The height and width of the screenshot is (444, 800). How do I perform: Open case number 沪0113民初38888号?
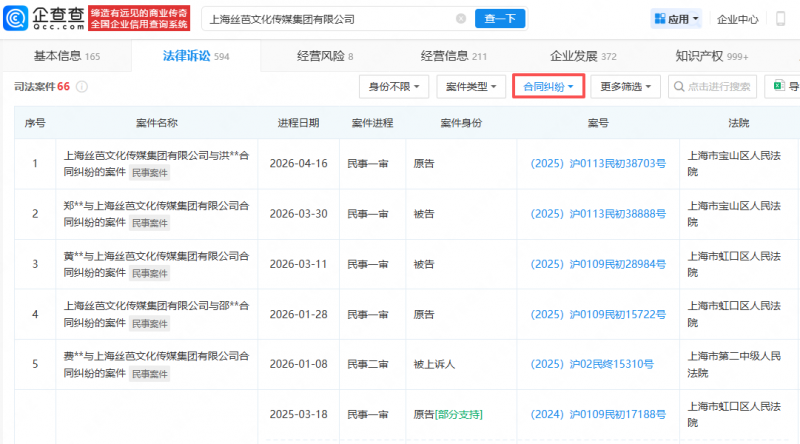598,214
